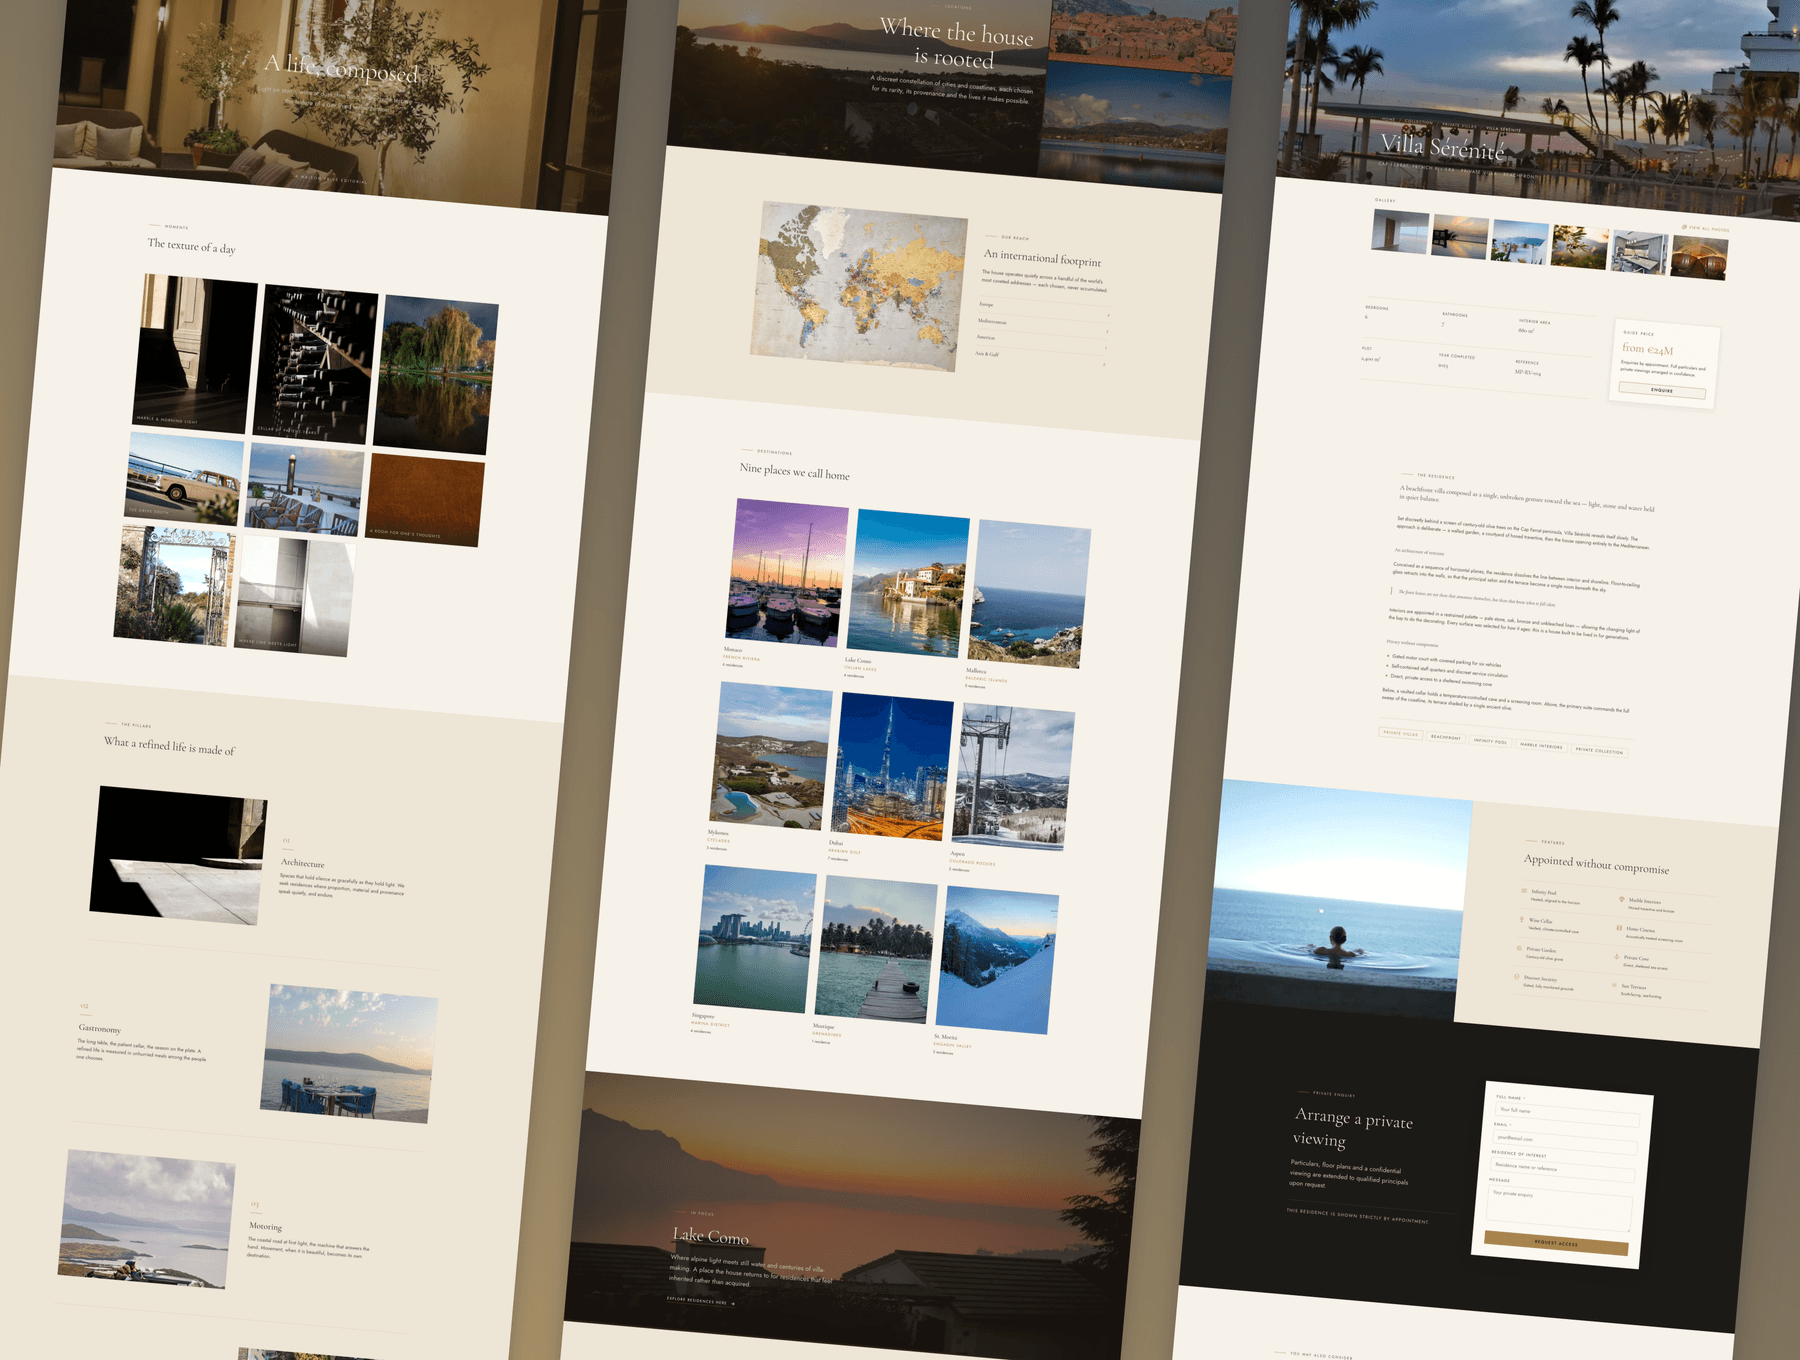Click the Architecture pillar image

178,855
